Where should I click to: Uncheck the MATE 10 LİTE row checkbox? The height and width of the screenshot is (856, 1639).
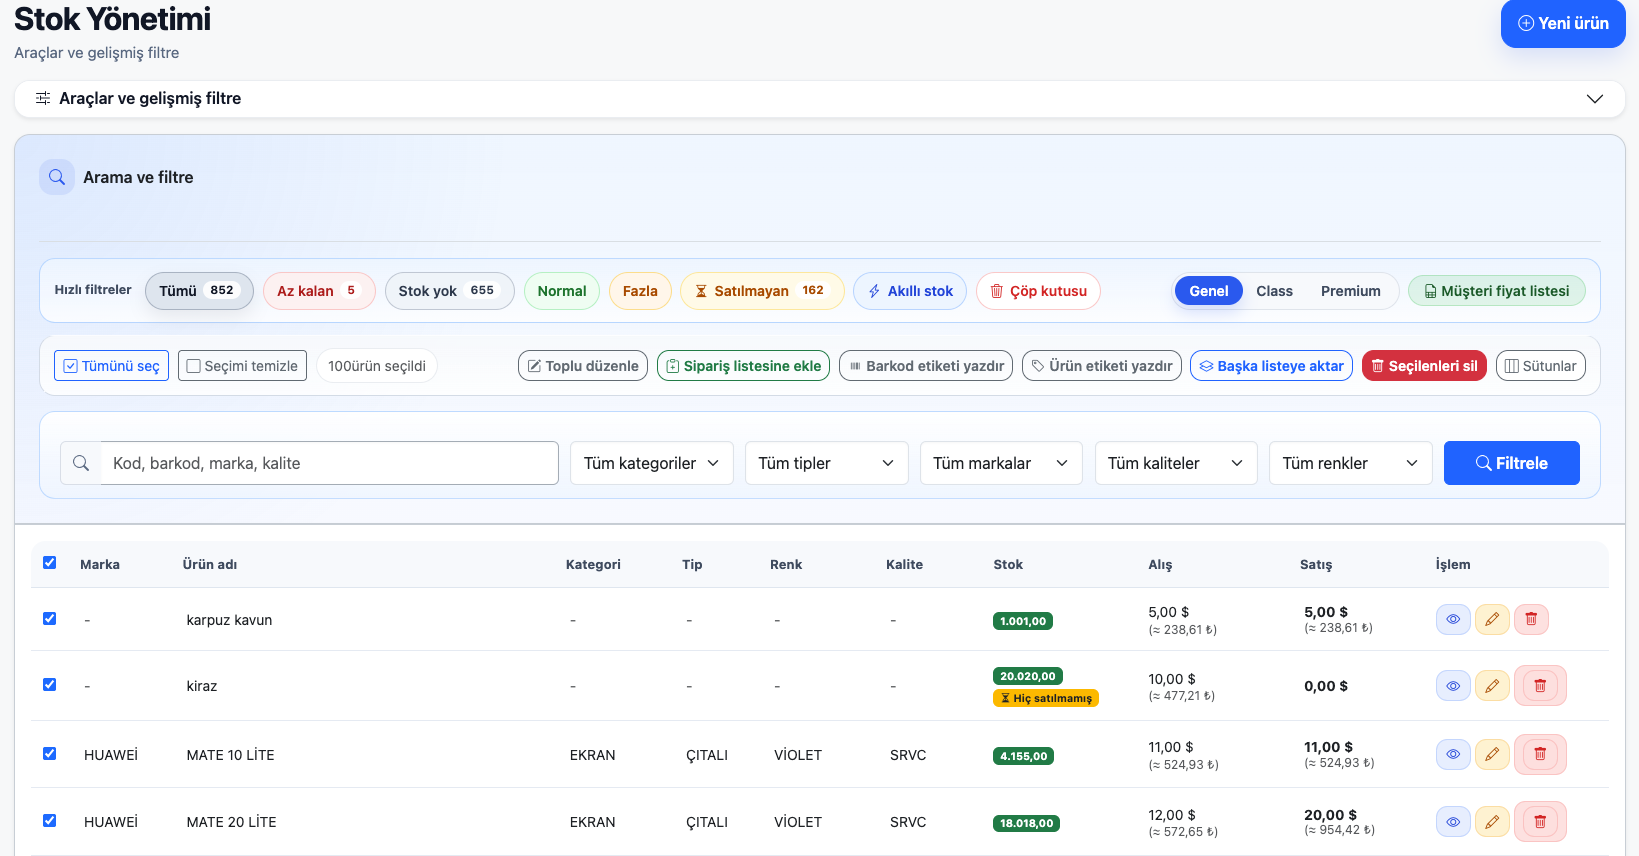tap(50, 754)
